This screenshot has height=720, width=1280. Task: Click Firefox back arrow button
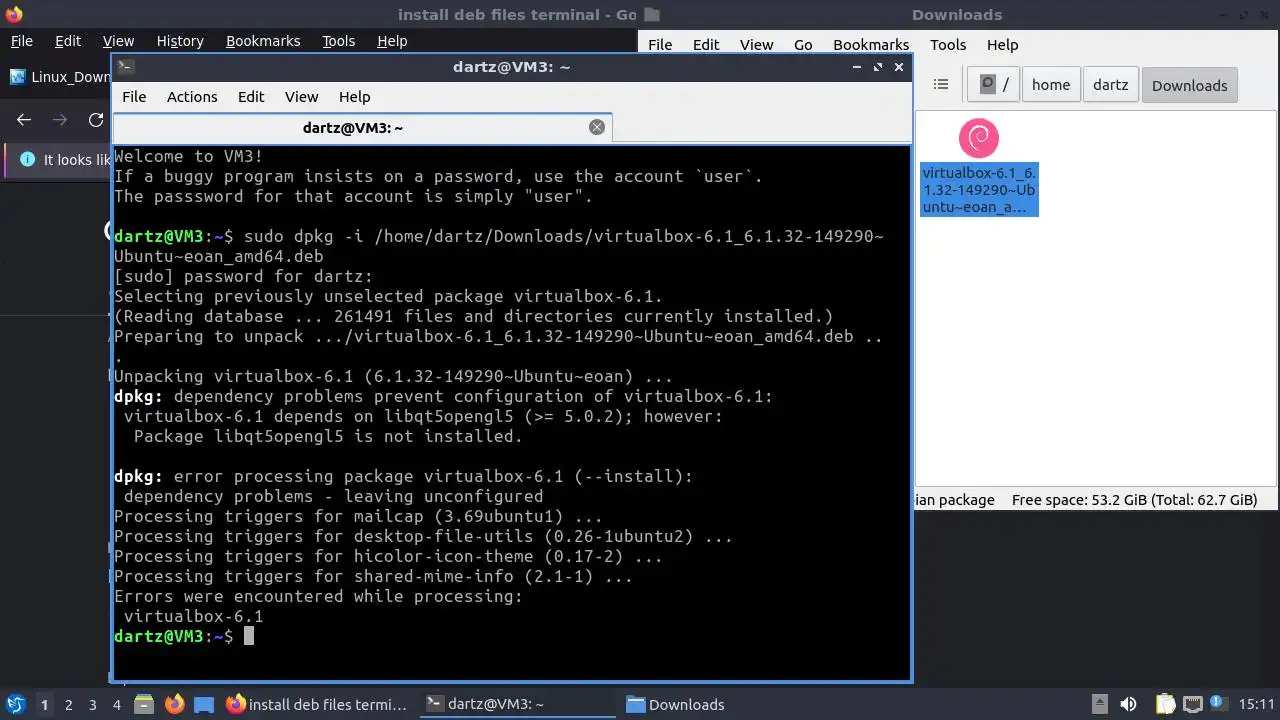(x=24, y=120)
